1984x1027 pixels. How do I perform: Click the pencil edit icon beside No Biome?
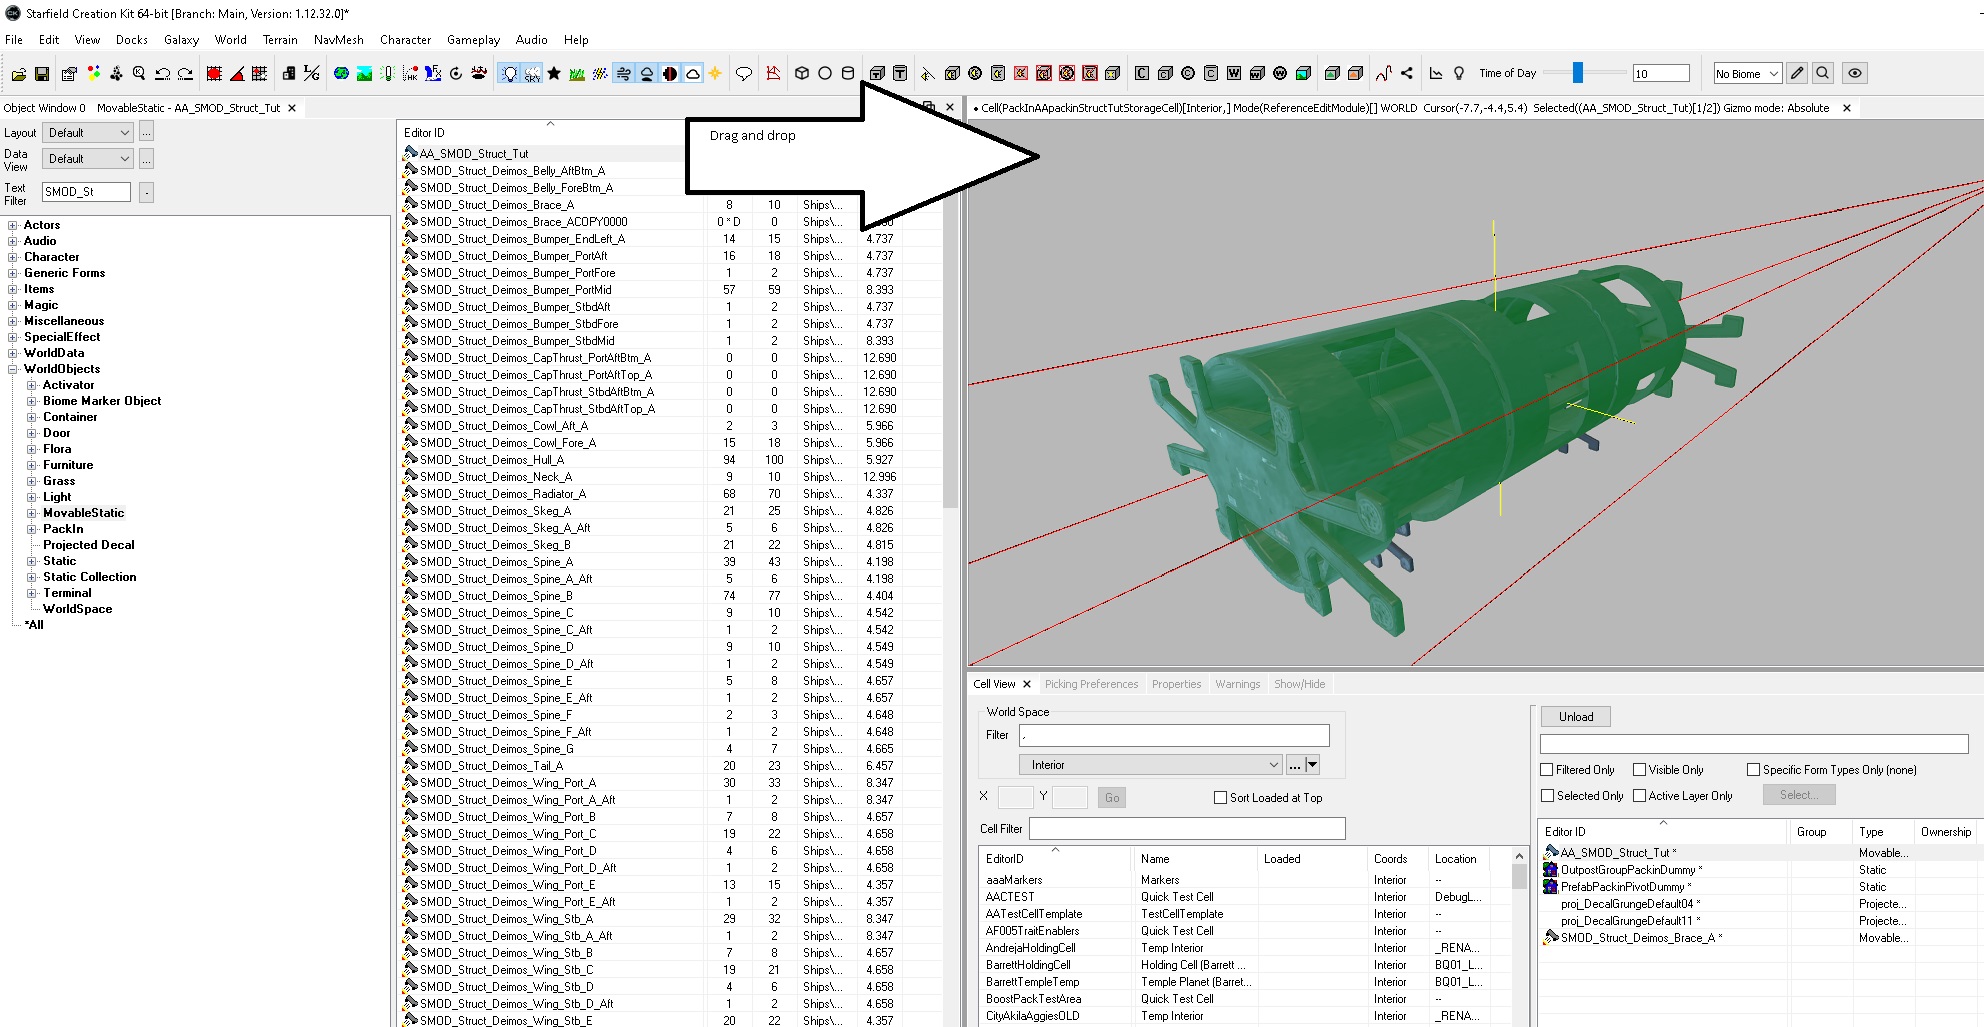1797,73
